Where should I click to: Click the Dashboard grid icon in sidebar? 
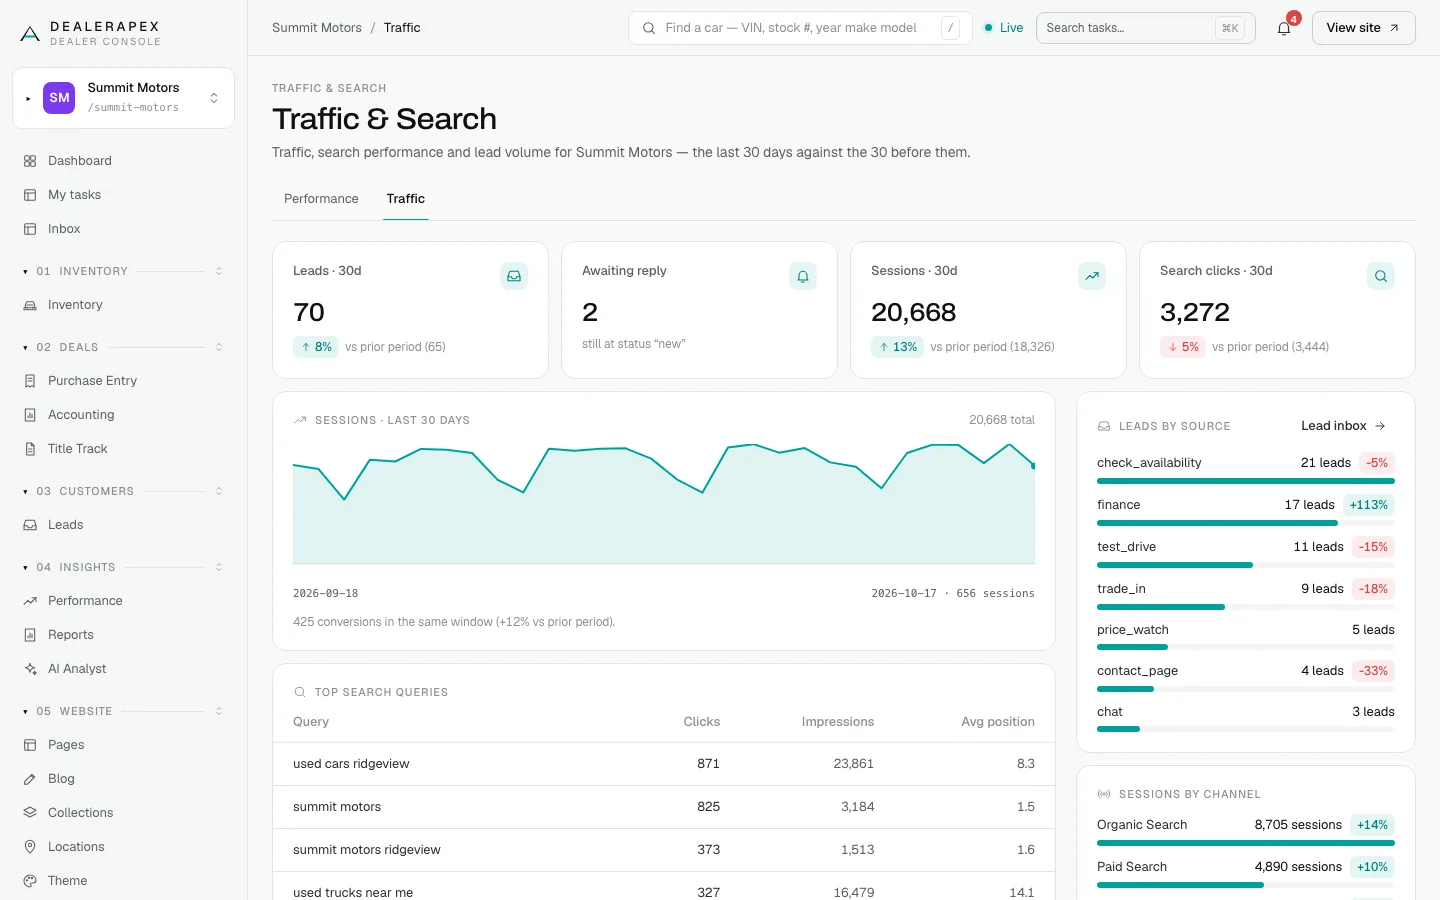pyautogui.click(x=30, y=161)
